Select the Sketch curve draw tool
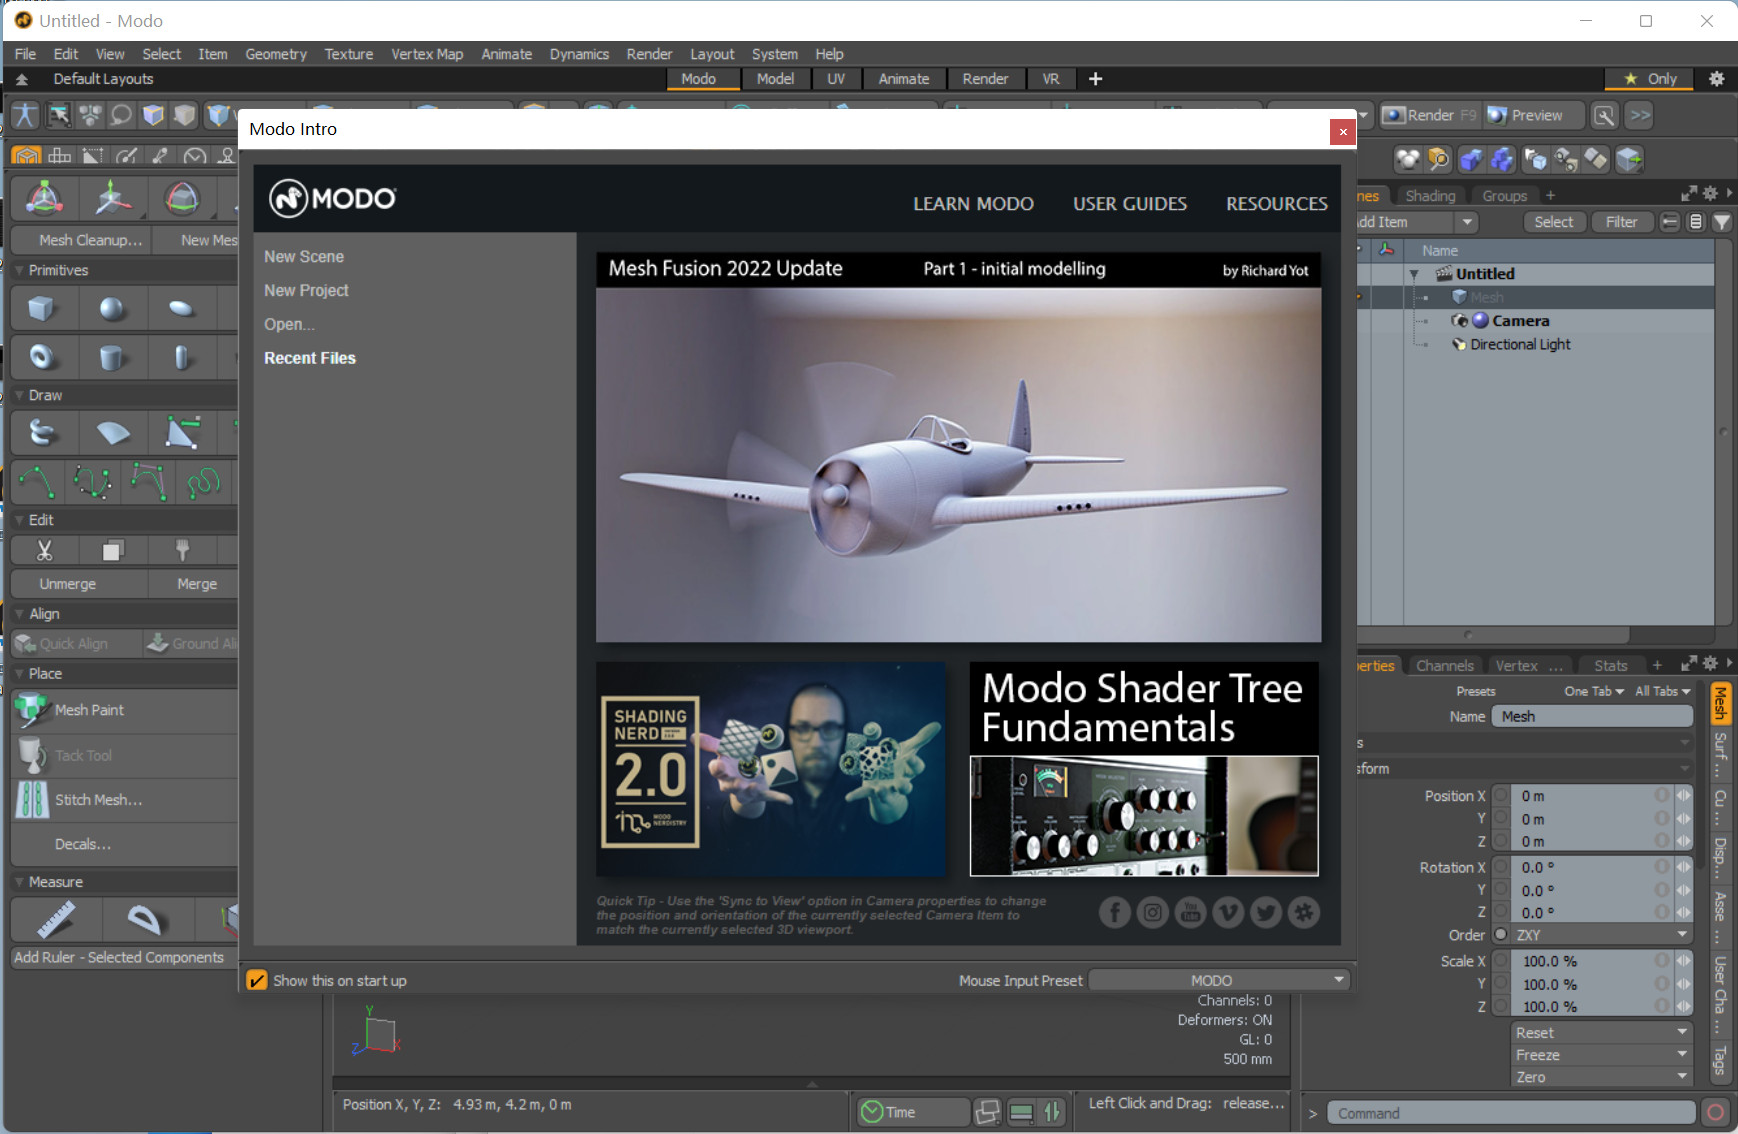 pos(204,482)
